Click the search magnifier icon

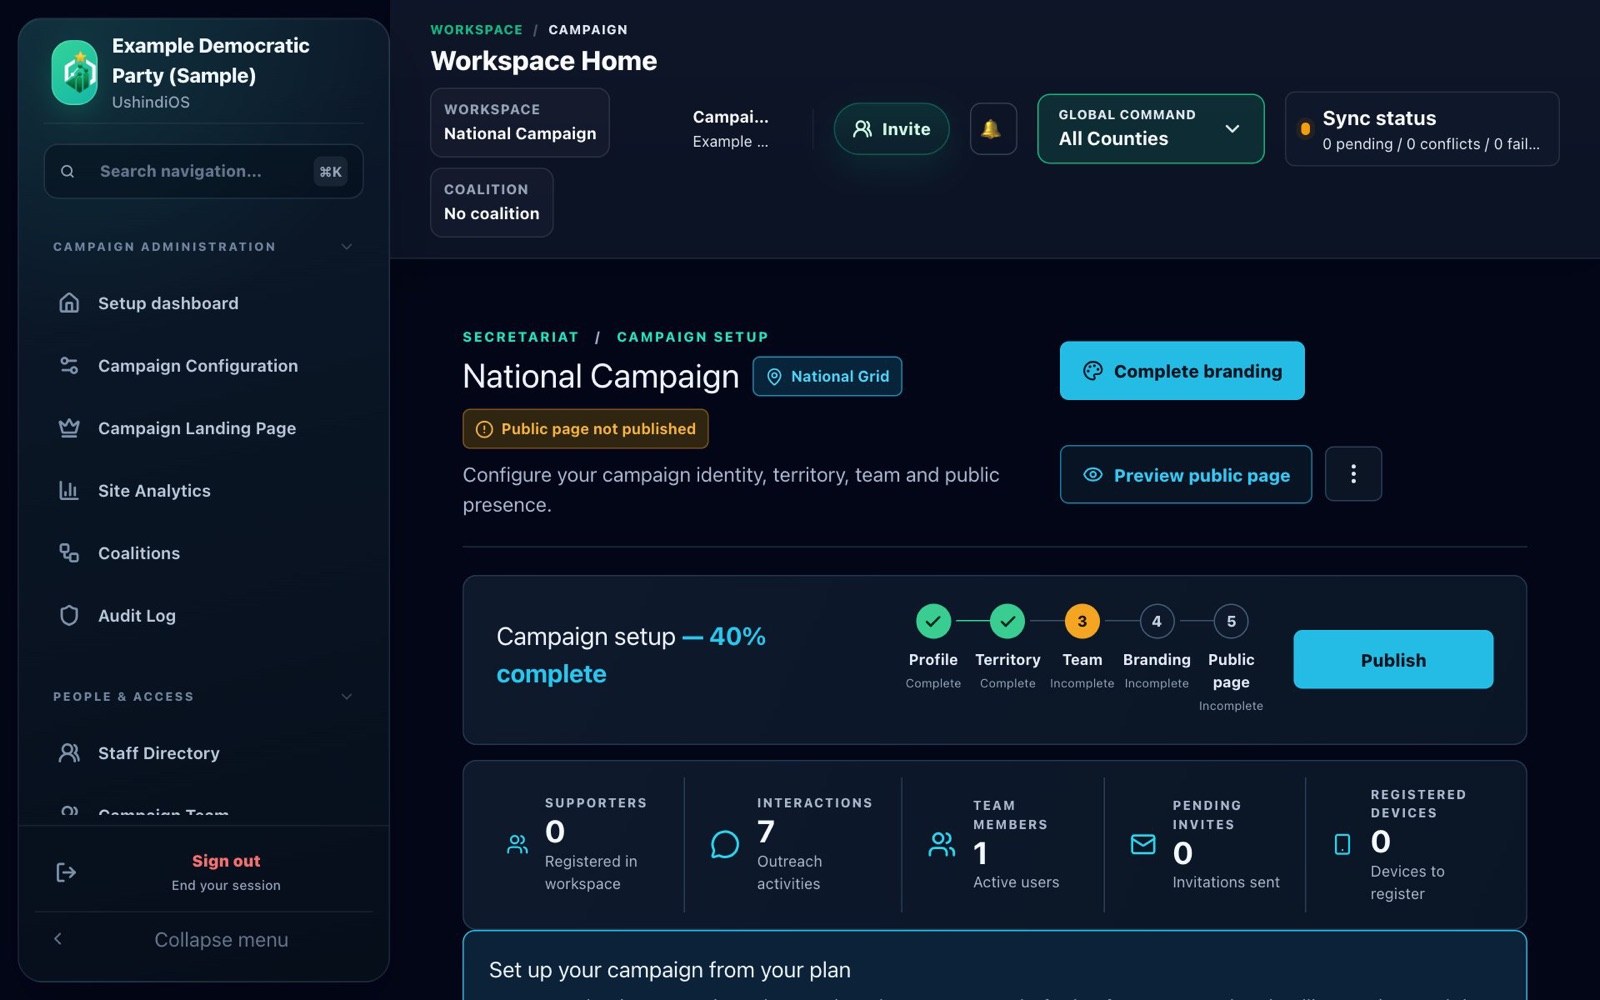point(67,171)
